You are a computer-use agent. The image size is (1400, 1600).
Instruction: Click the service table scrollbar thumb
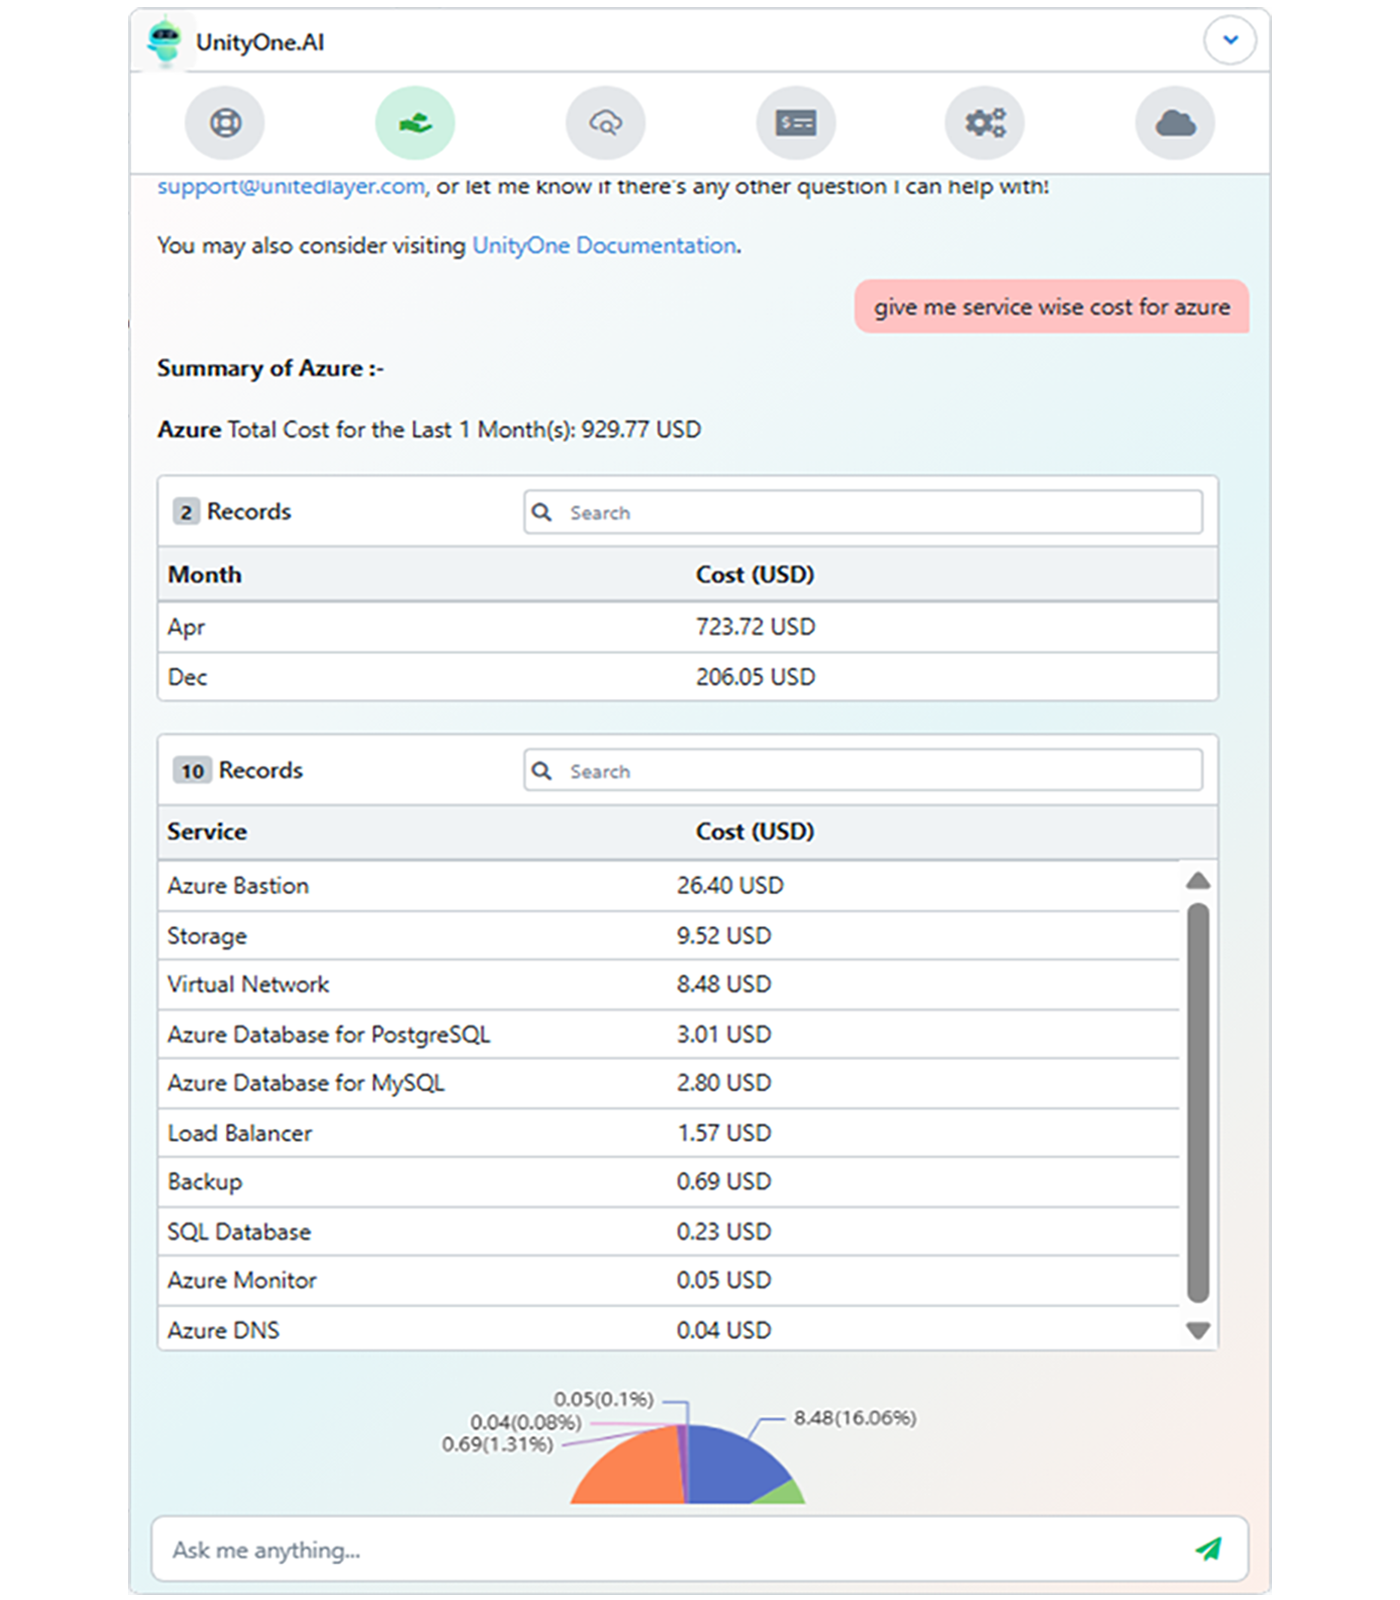coord(1198,1103)
